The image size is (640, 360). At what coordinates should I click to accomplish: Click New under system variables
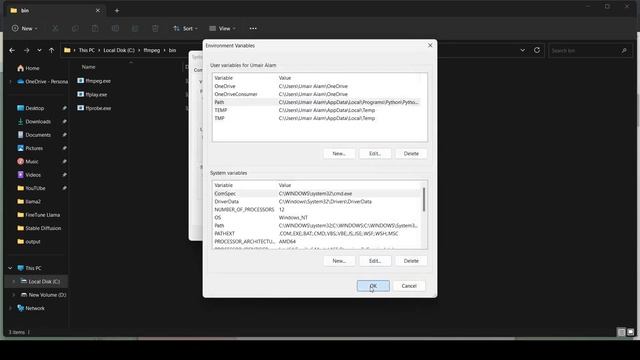[x=339, y=261]
